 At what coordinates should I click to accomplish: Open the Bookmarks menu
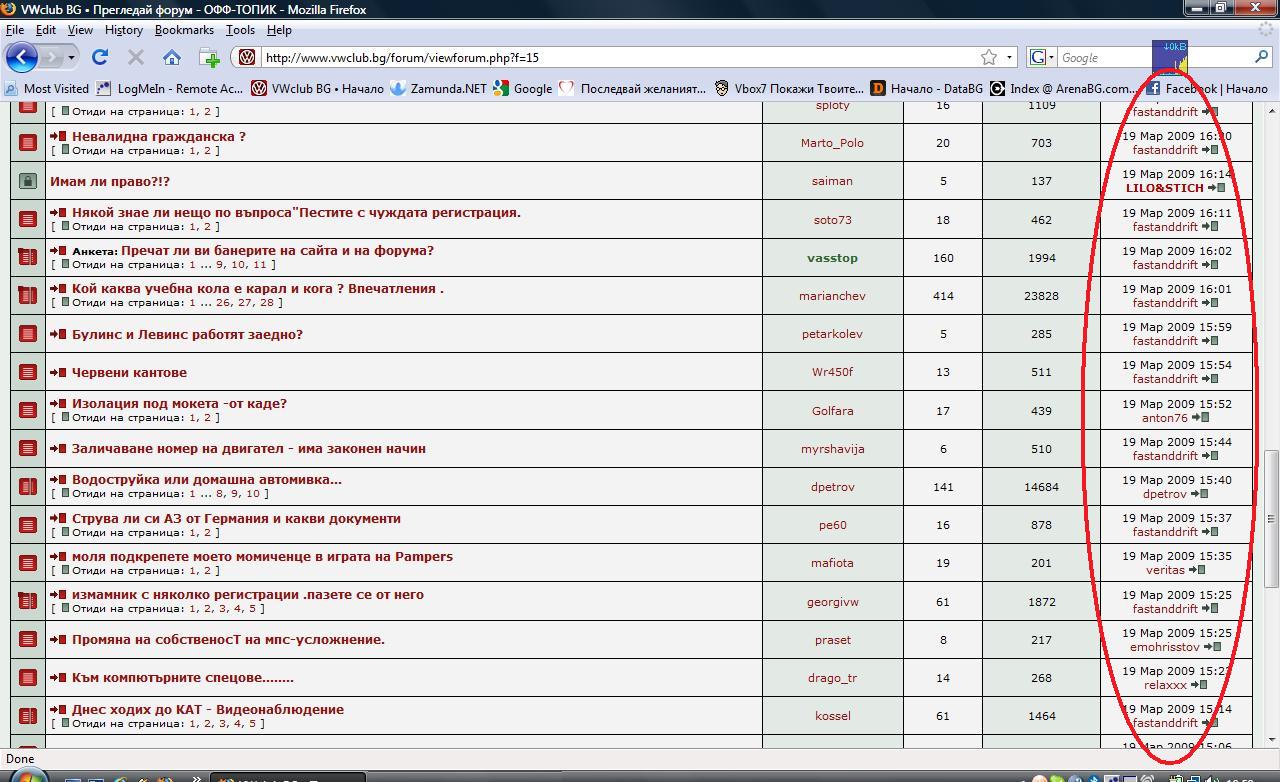pyautogui.click(x=184, y=30)
